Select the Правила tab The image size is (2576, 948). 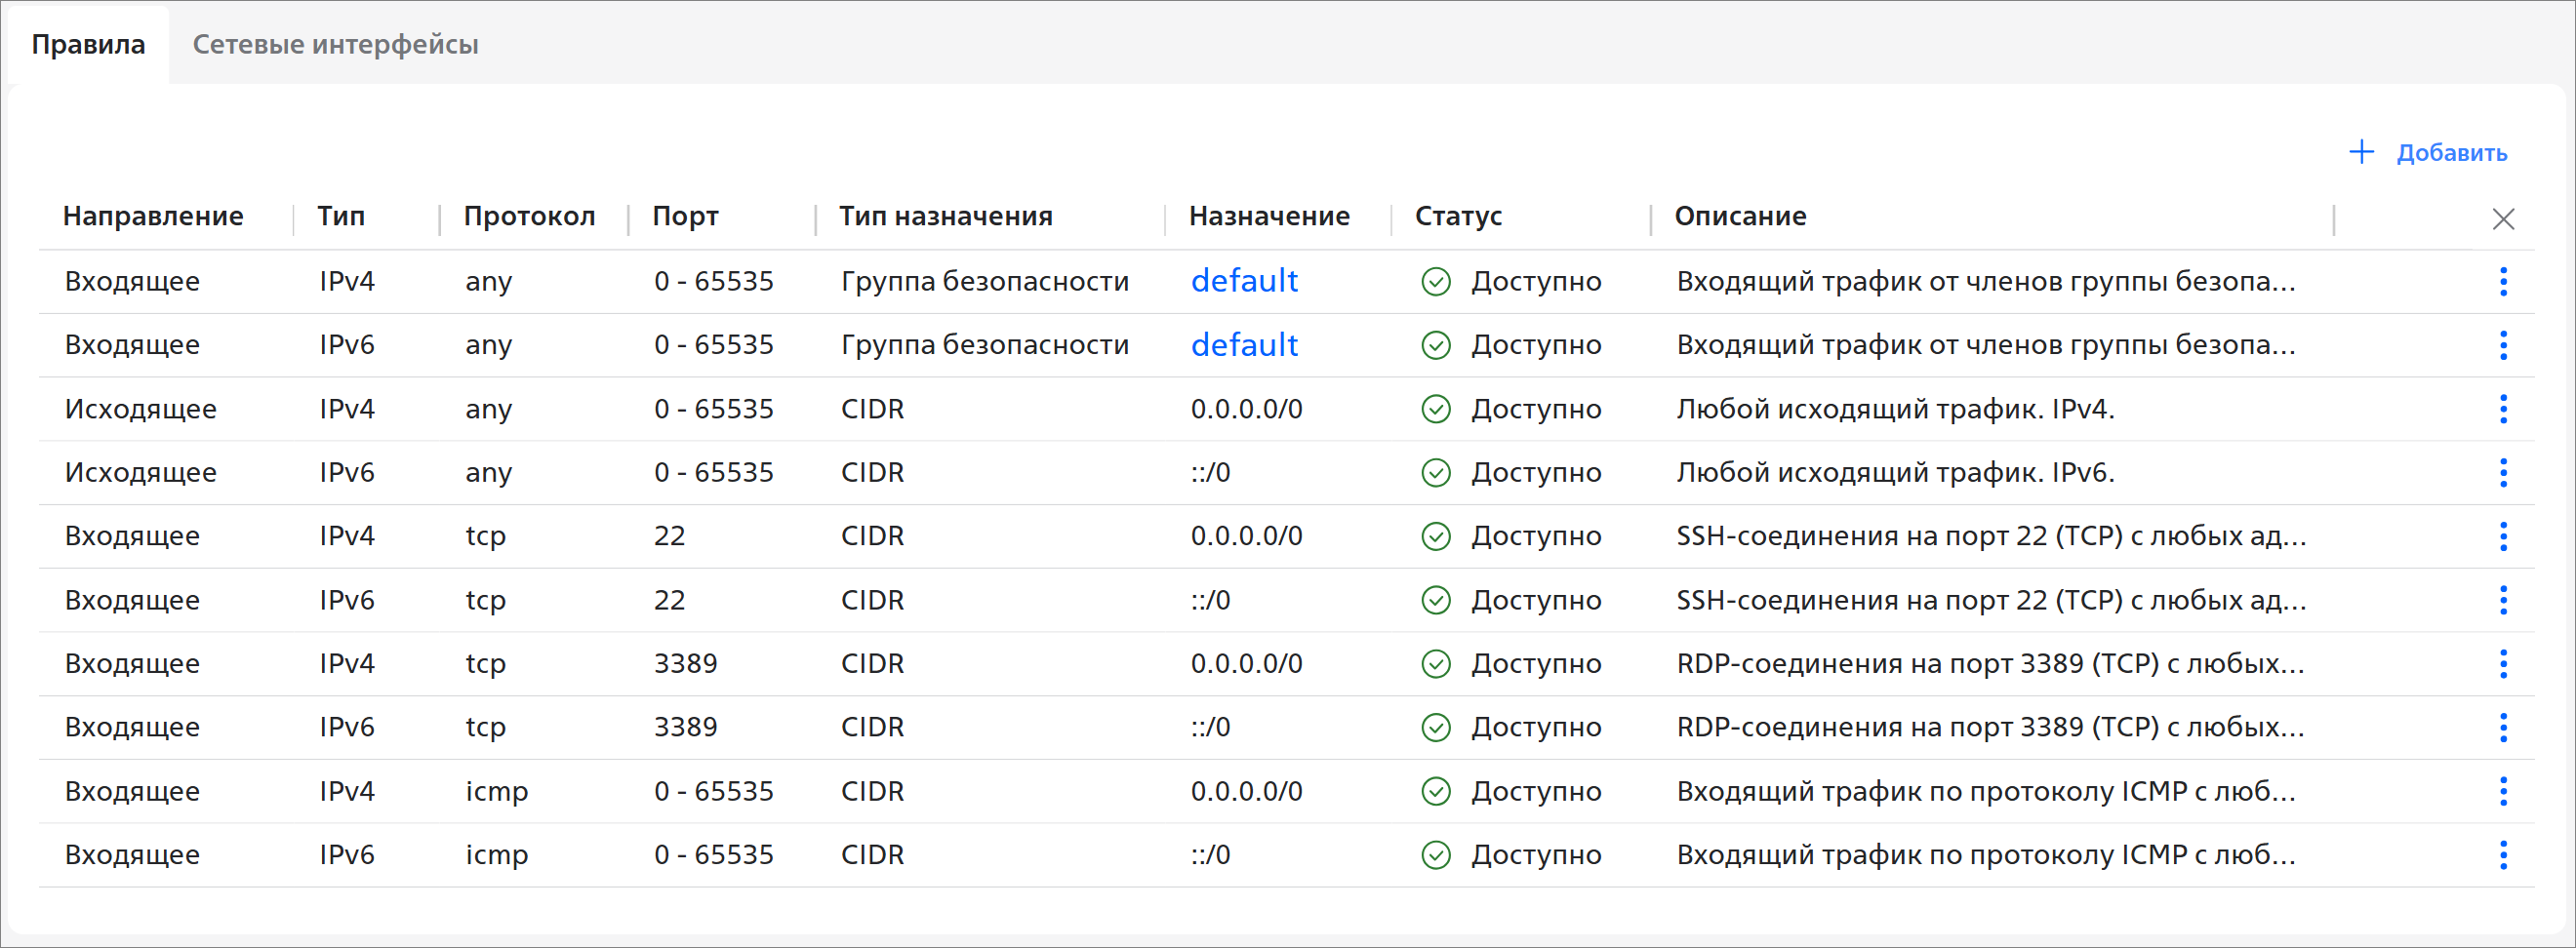[x=88, y=44]
